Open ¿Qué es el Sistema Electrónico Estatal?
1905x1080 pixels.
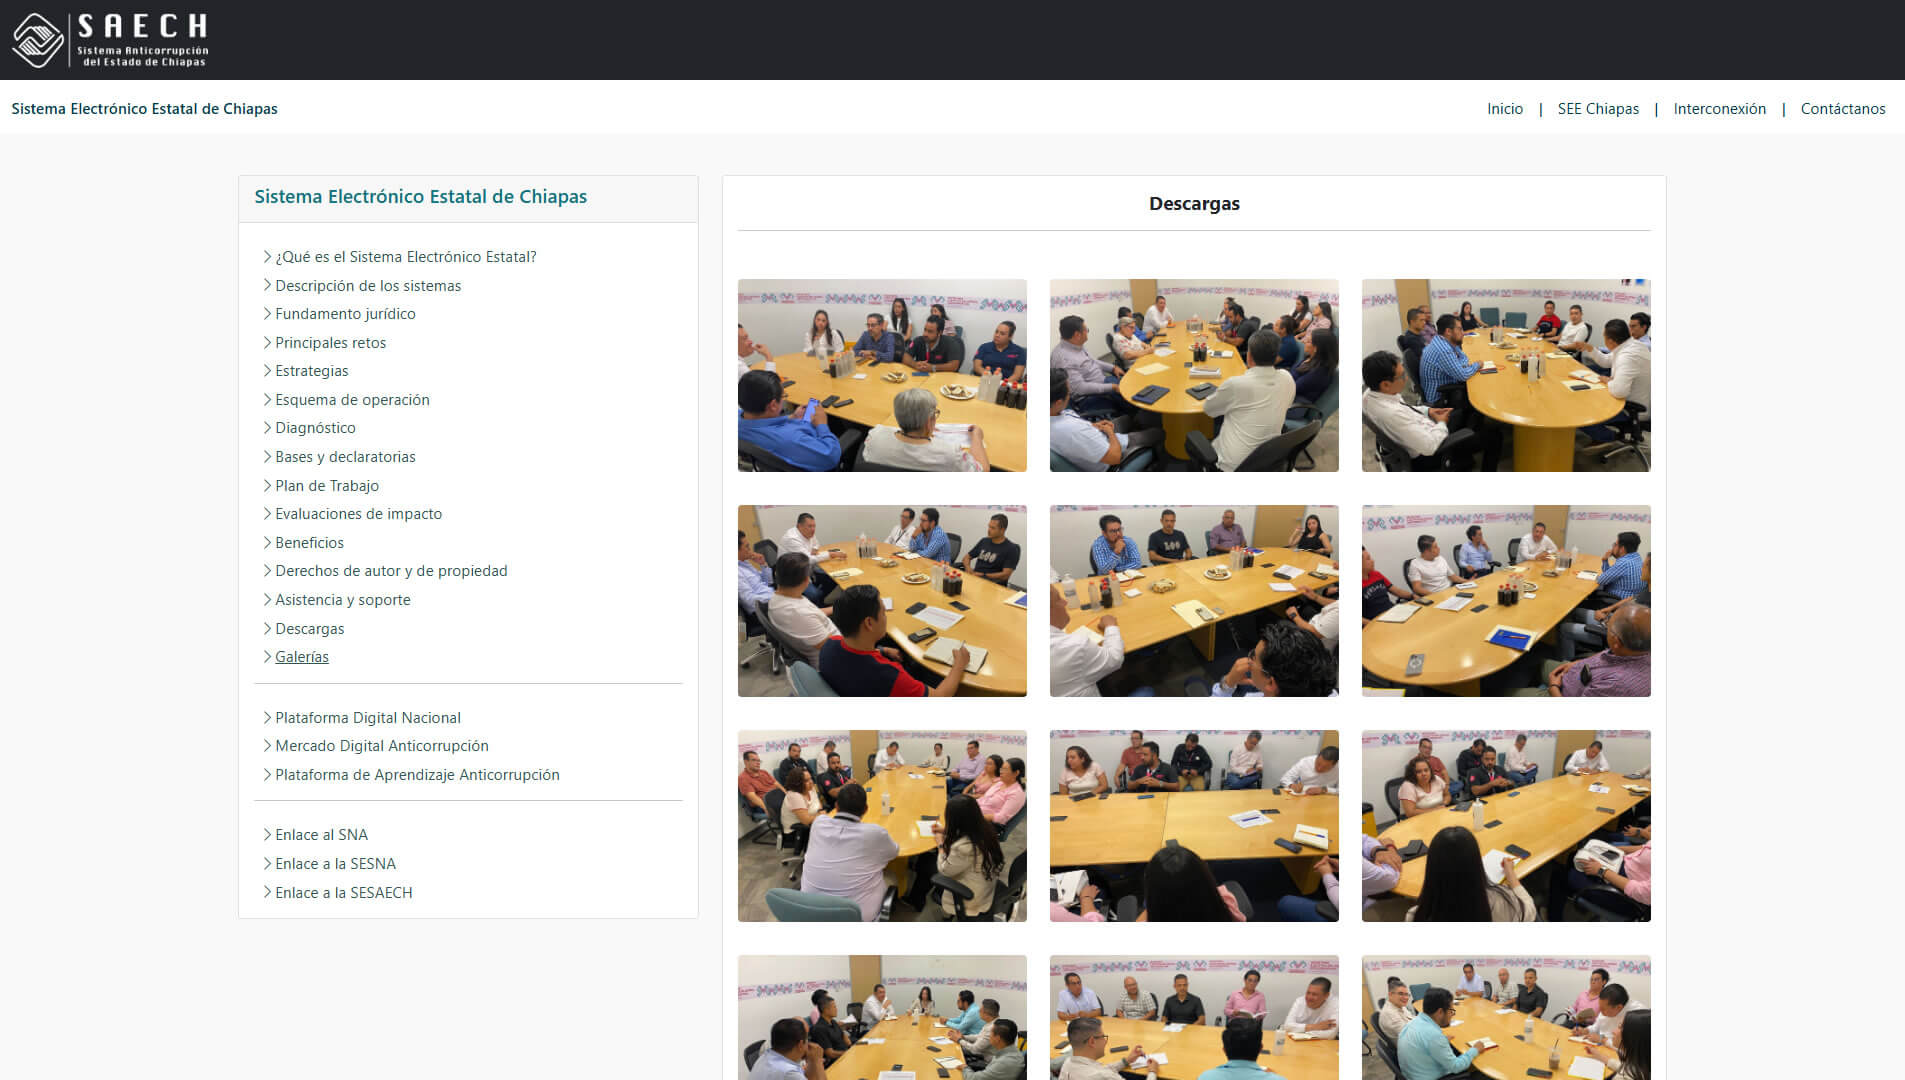point(405,257)
